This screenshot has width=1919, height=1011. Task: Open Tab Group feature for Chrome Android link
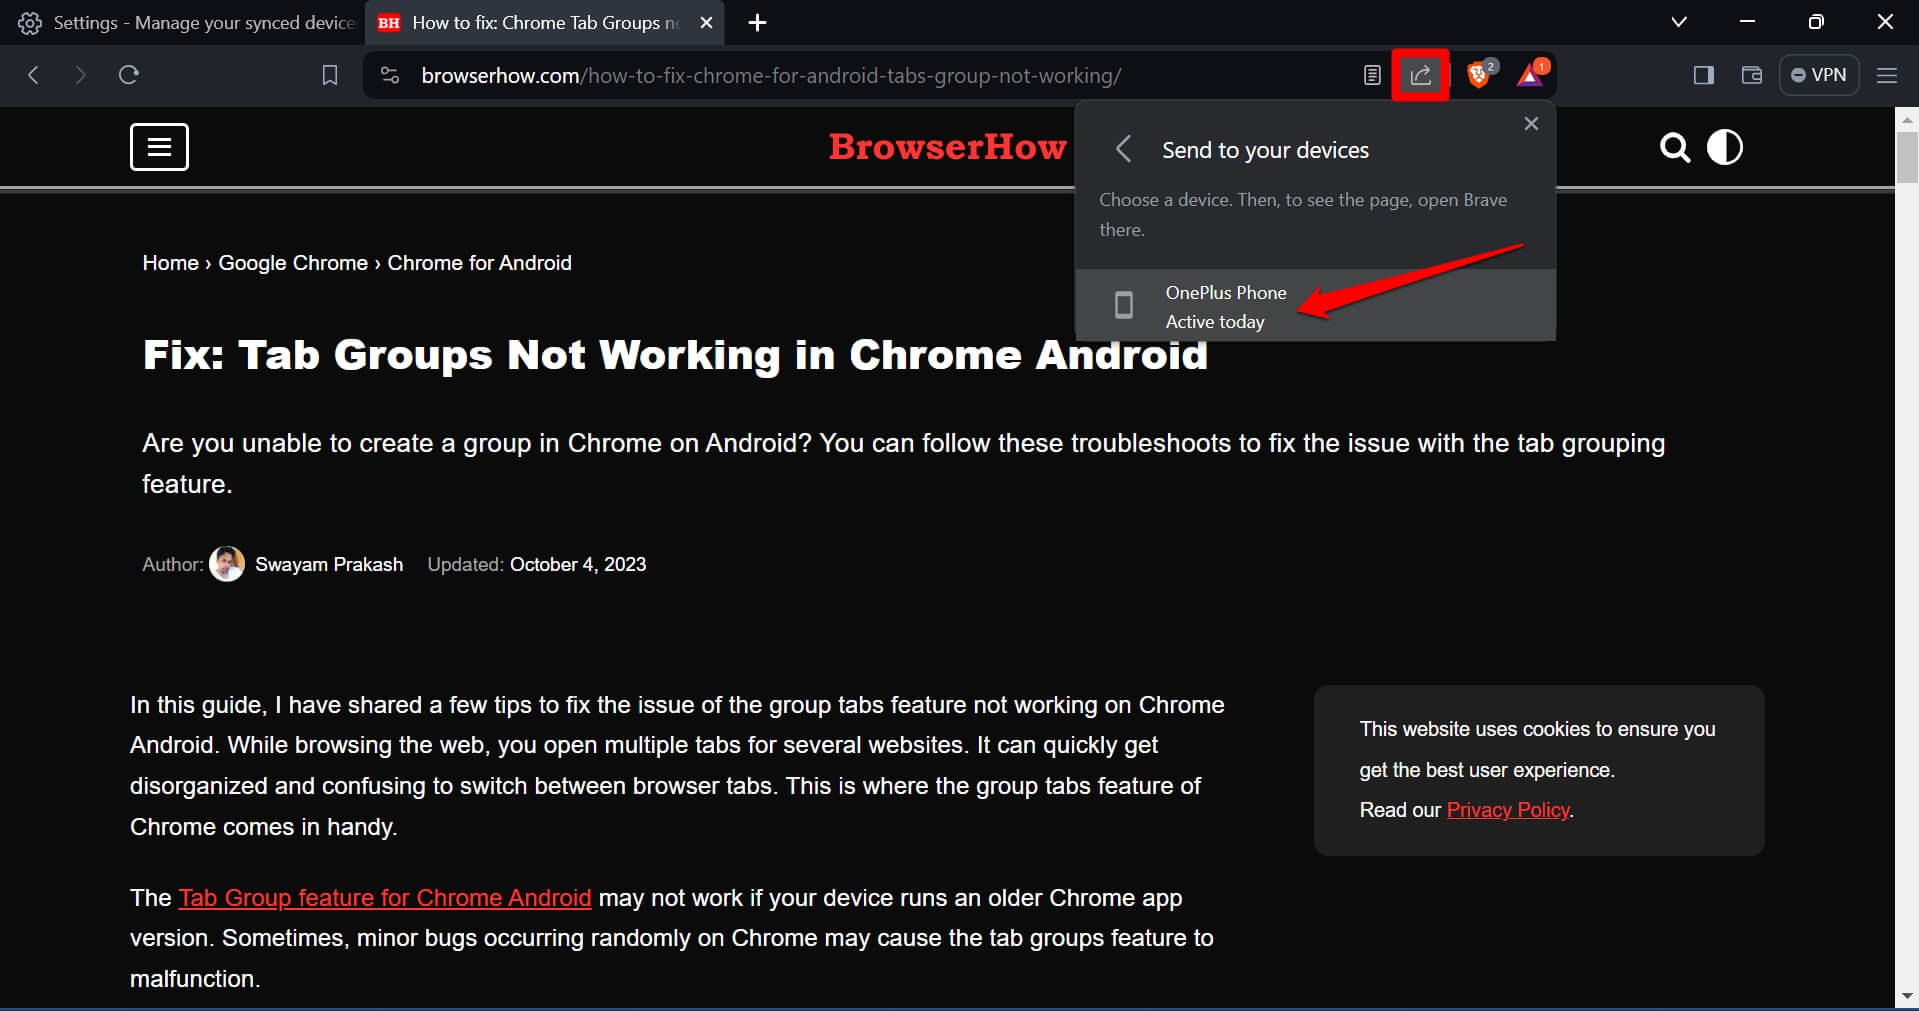click(x=385, y=898)
